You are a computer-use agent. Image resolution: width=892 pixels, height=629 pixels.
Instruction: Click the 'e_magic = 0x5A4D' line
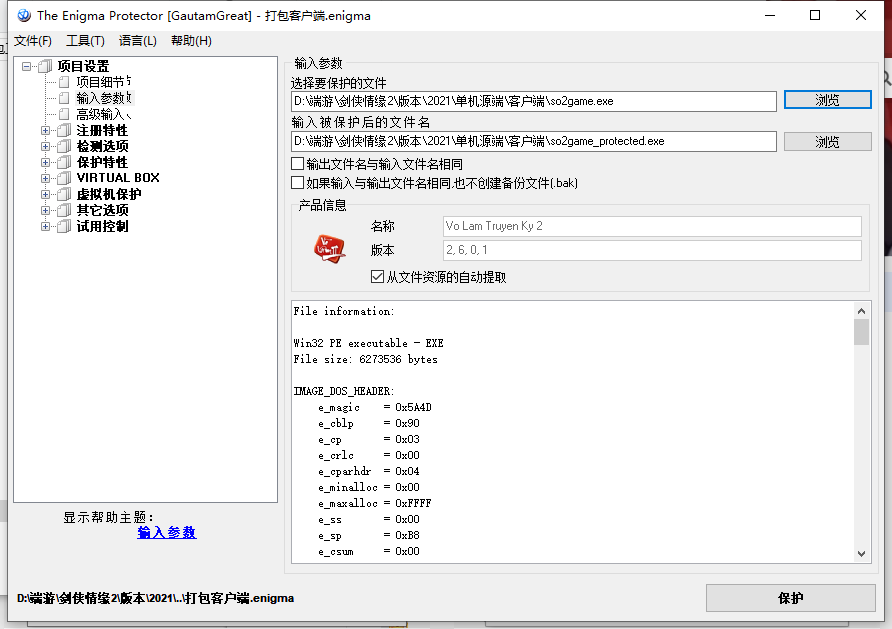[374, 407]
